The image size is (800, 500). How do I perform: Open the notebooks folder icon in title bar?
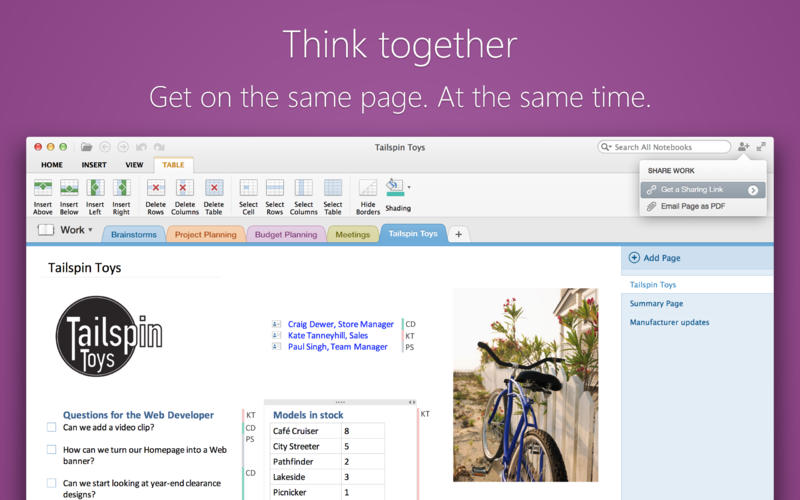tap(86, 147)
